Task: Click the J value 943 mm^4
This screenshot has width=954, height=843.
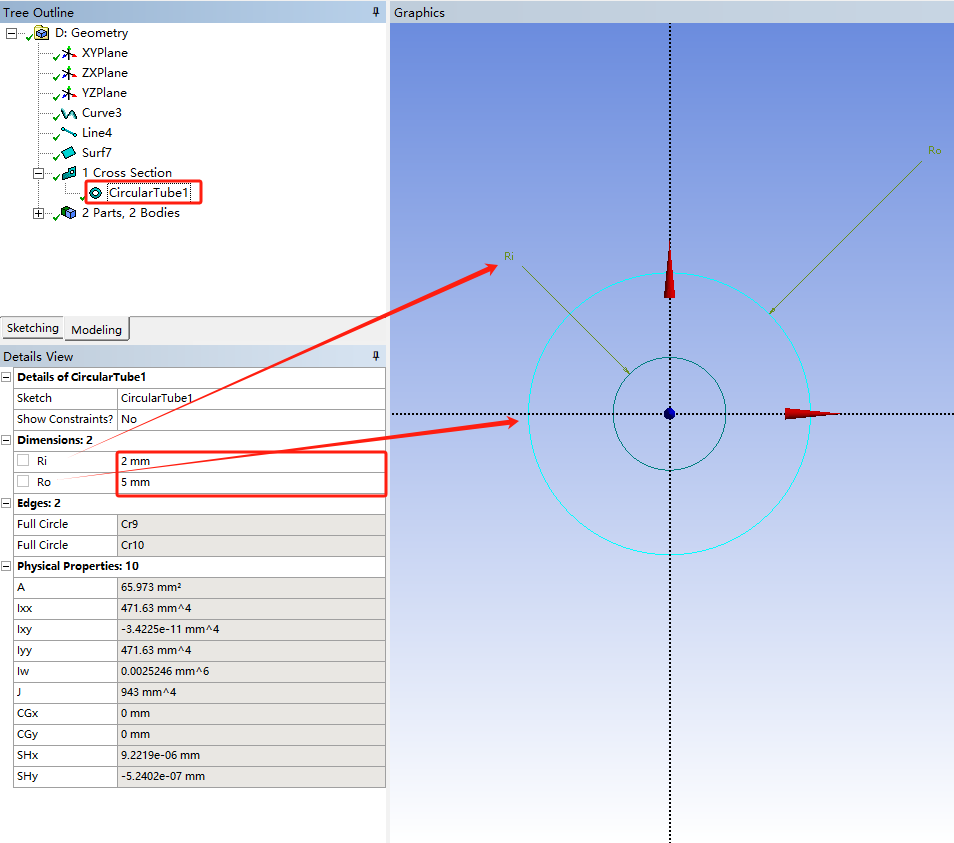Action: tap(251, 692)
